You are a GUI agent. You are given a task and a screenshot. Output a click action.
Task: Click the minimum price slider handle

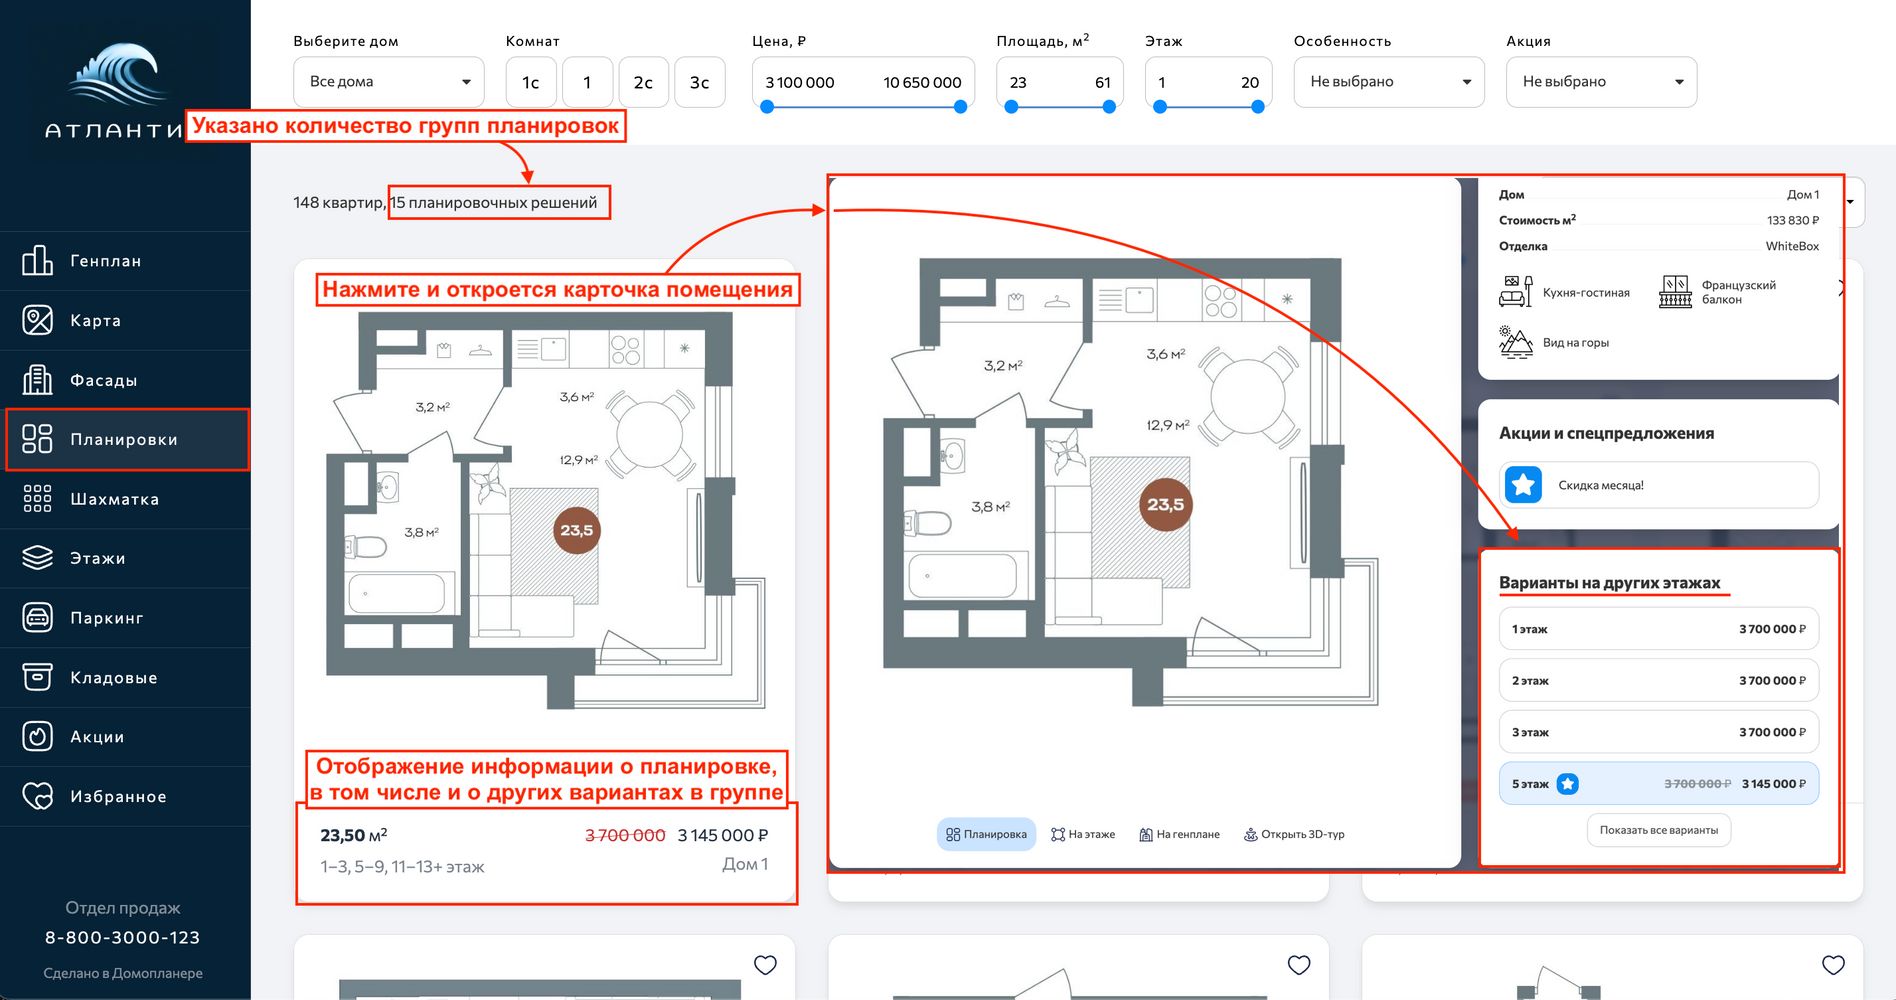[x=767, y=106]
